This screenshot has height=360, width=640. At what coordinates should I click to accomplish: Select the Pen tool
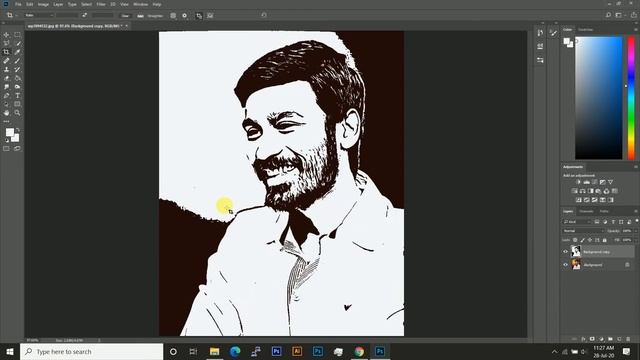7,96
